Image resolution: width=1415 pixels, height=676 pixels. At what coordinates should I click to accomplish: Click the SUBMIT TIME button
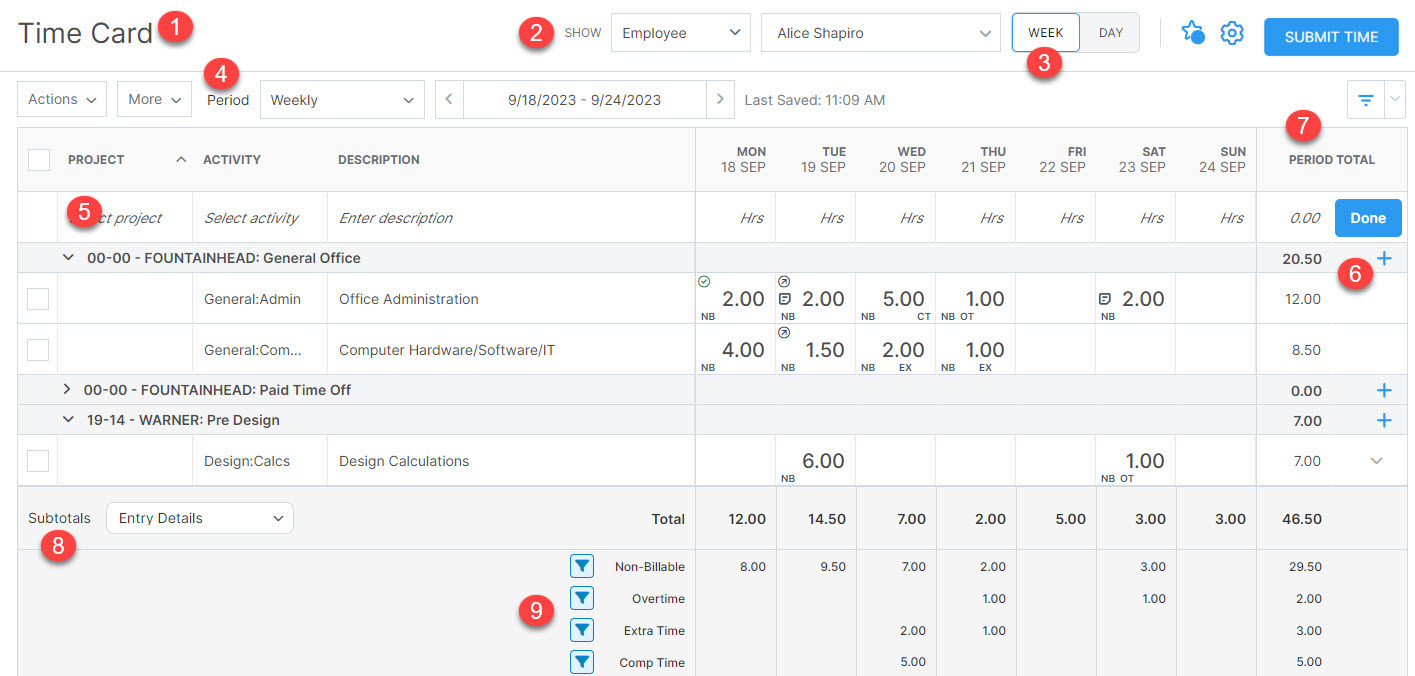[x=1331, y=37]
